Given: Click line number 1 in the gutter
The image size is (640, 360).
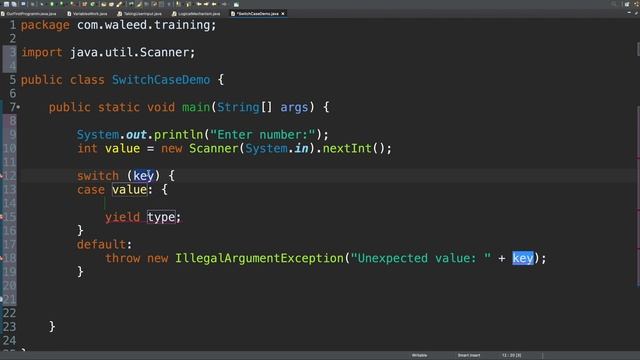Looking at the screenshot, I should point(13,25).
